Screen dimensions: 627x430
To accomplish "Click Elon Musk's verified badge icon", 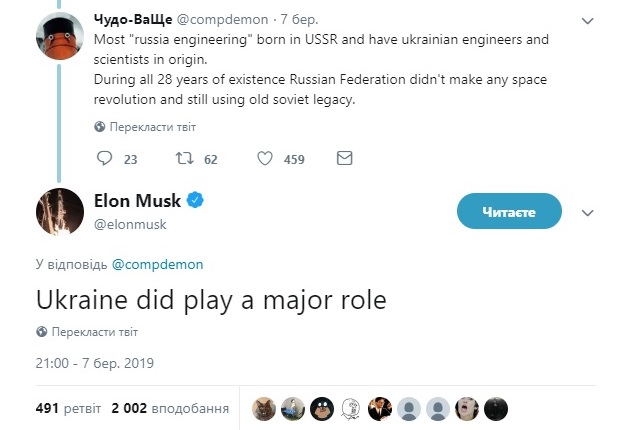I will click(x=197, y=201).
